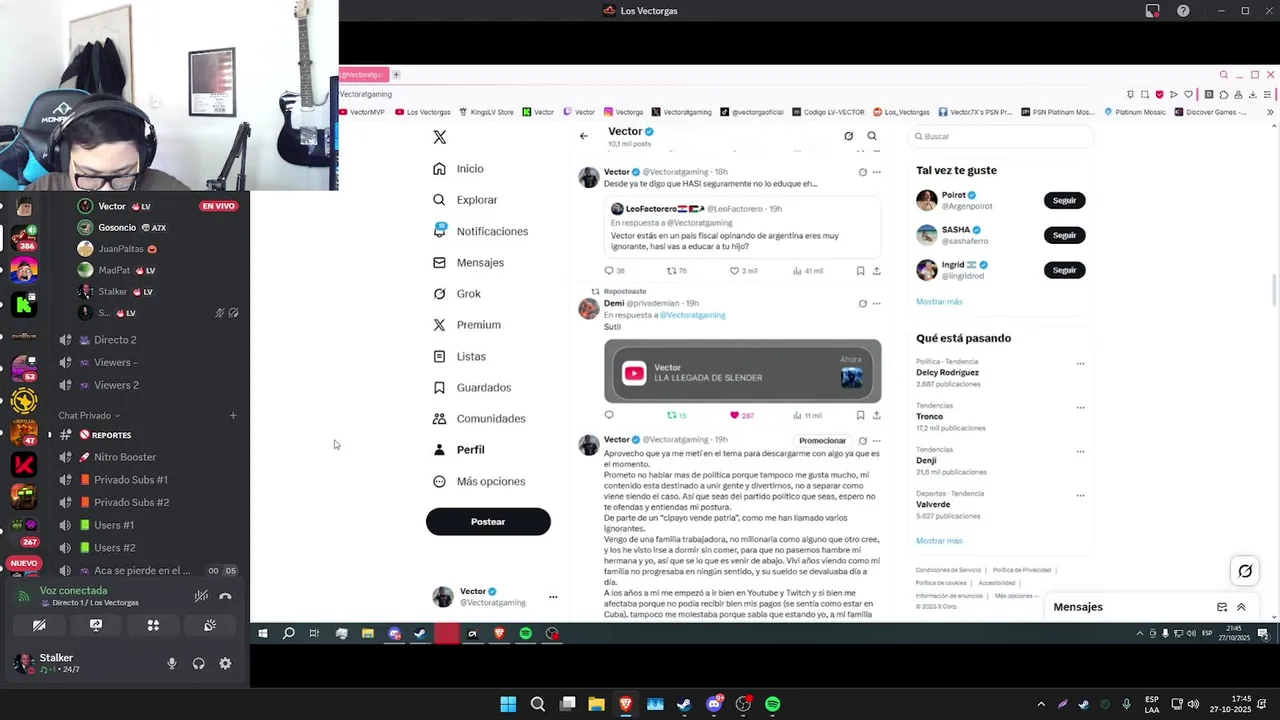Image resolution: width=1280 pixels, height=720 pixels.
Task: Open Windows Start menu on taskbar
Action: tap(508, 704)
